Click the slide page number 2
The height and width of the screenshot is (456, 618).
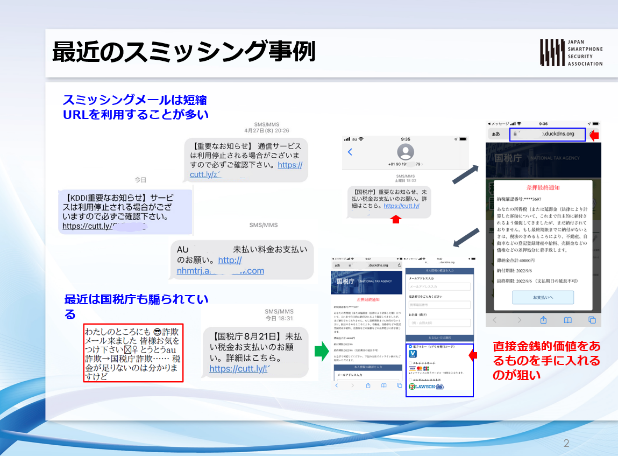566,443
